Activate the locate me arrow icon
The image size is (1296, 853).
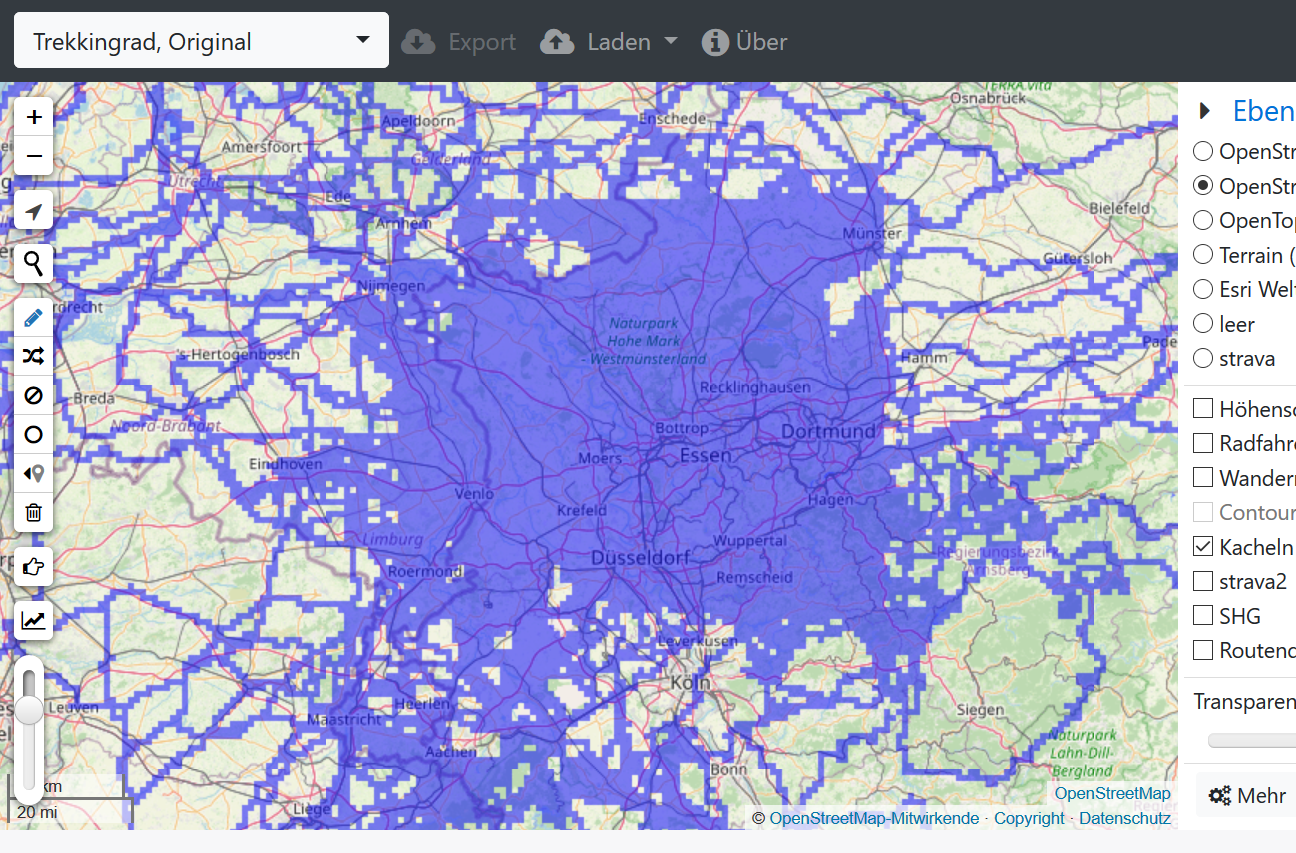point(34,211)
